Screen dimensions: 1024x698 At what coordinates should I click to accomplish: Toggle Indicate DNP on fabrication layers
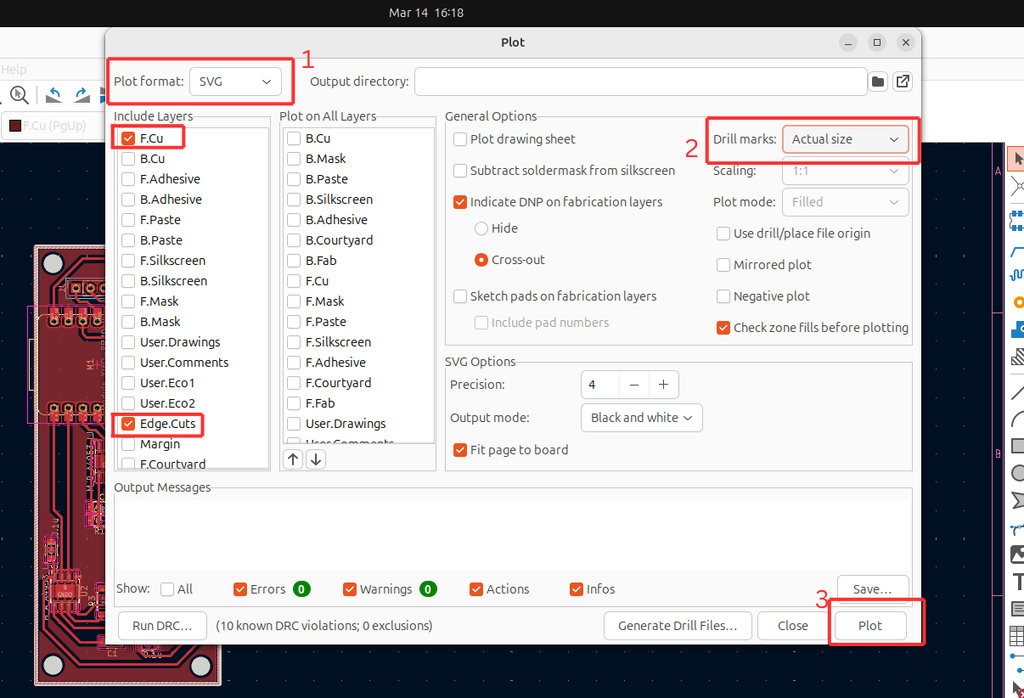460,202
